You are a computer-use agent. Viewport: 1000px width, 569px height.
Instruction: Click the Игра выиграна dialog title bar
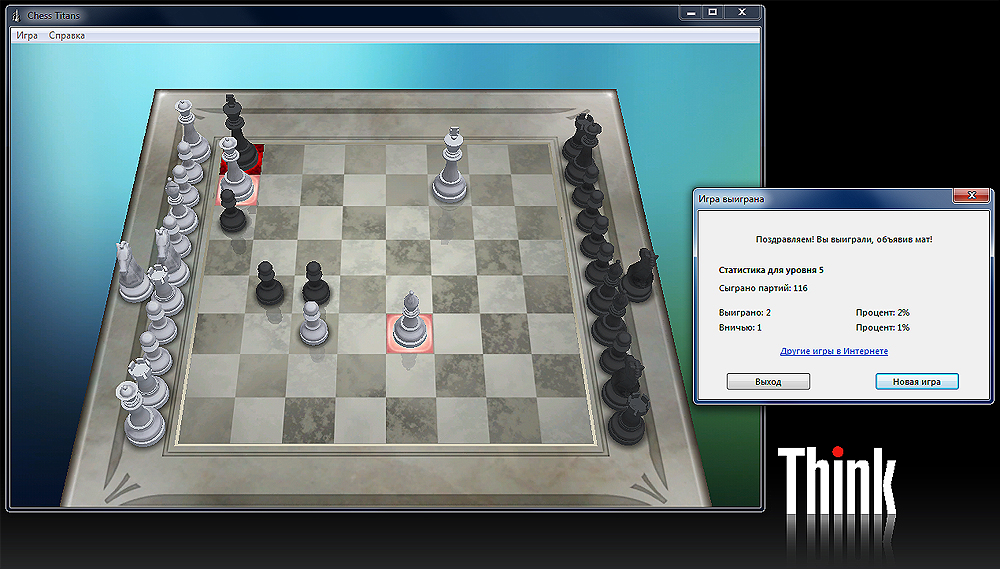[823, 198]
